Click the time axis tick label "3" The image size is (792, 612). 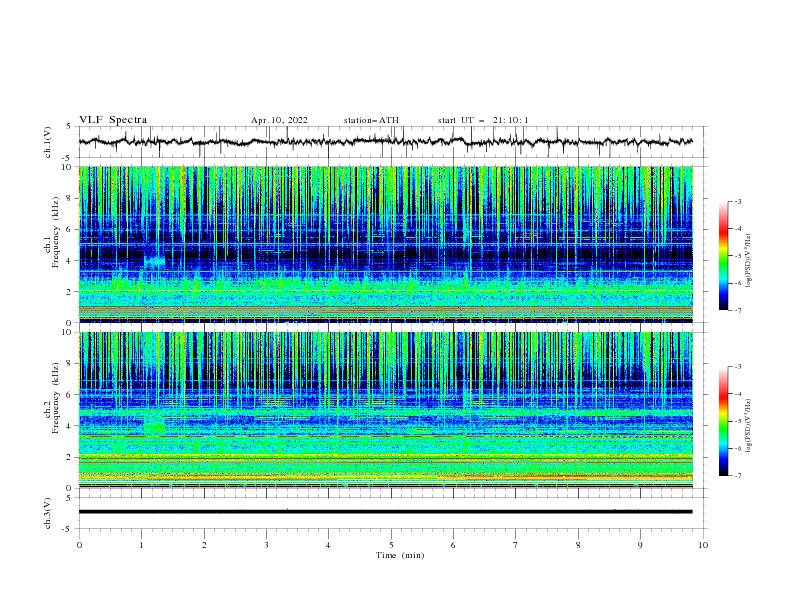pos(266,545)
